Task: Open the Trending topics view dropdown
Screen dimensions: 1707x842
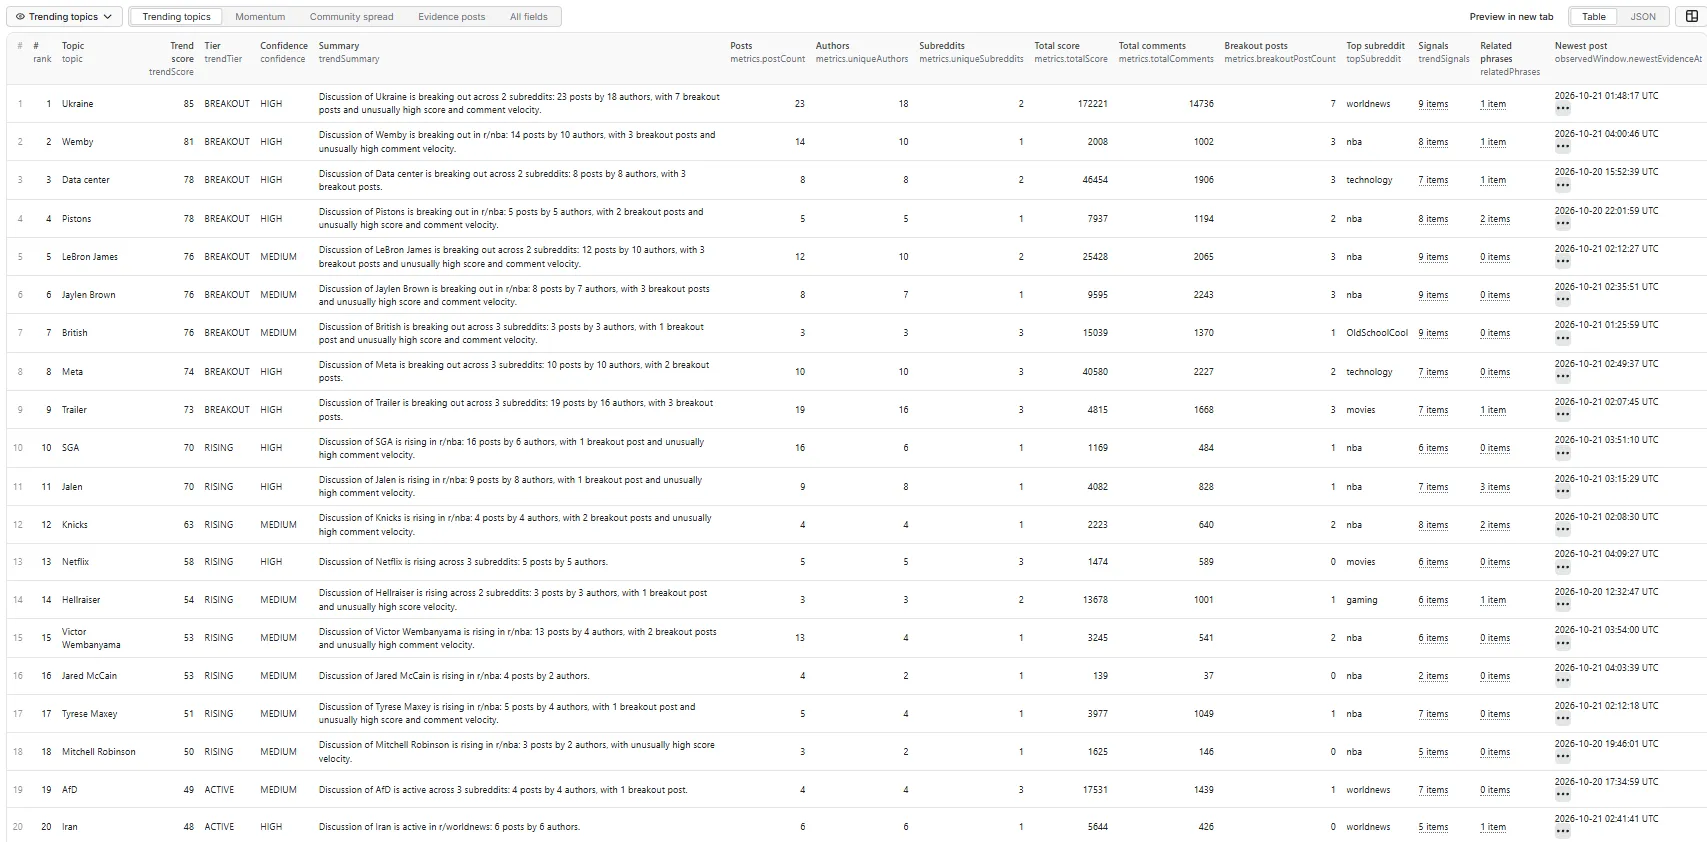Action: (x=65, y=17)
